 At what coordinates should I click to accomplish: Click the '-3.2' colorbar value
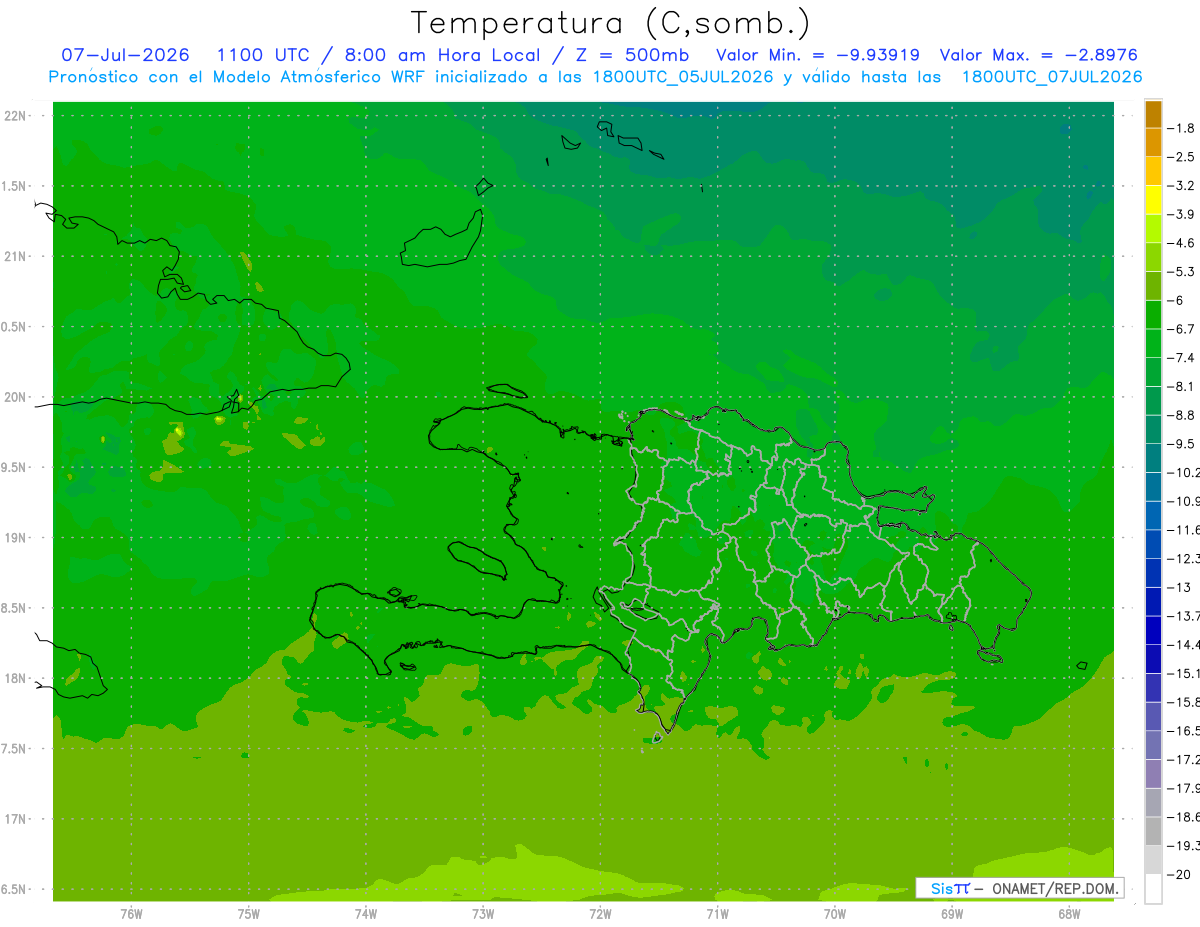1182,185
